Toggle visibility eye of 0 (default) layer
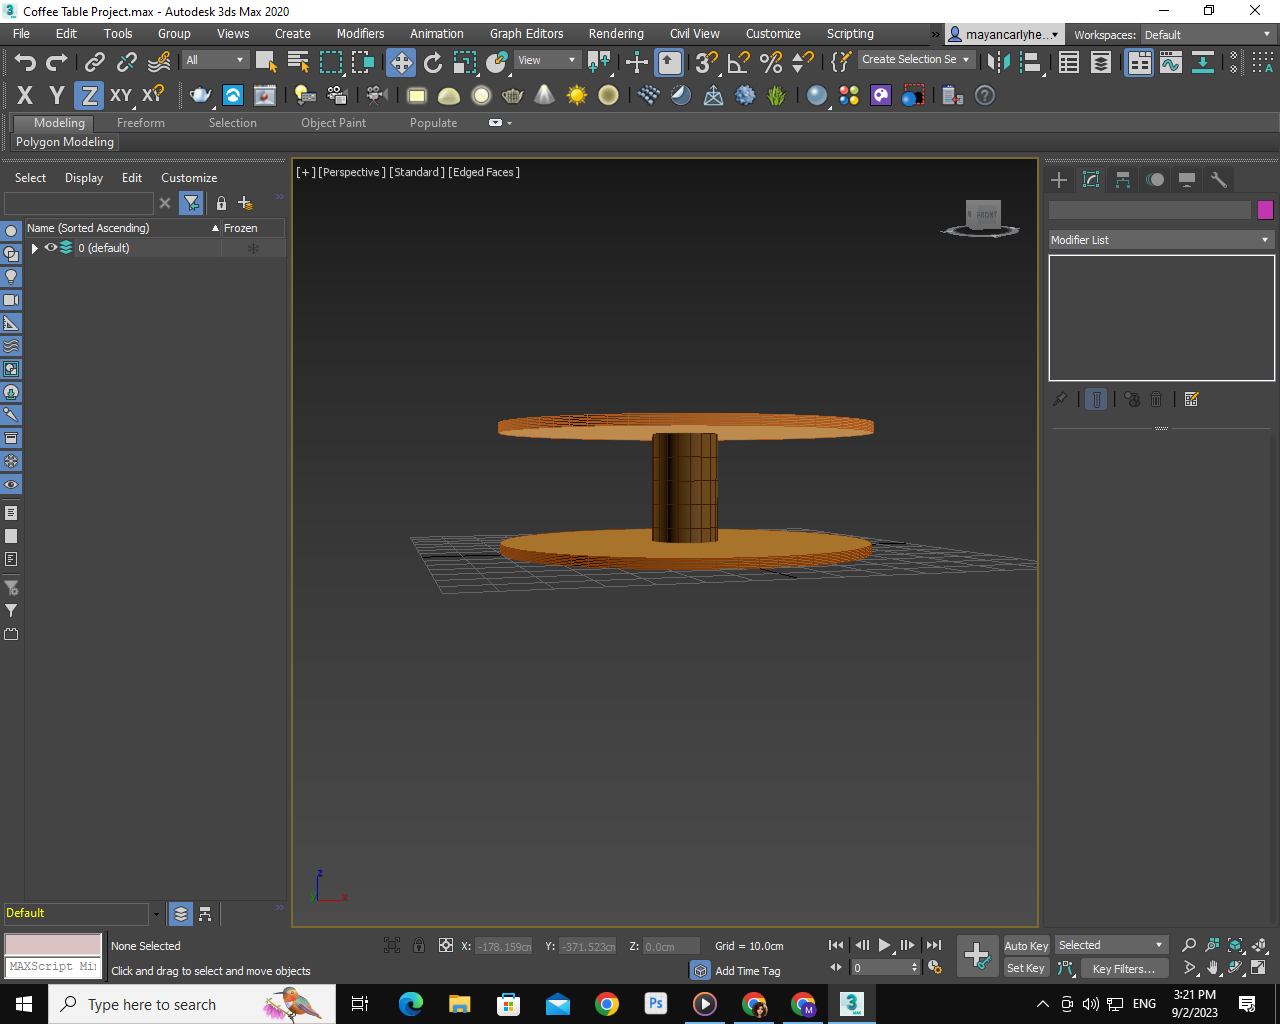This screenshot has height=1024, width=1280. point(50,248)
